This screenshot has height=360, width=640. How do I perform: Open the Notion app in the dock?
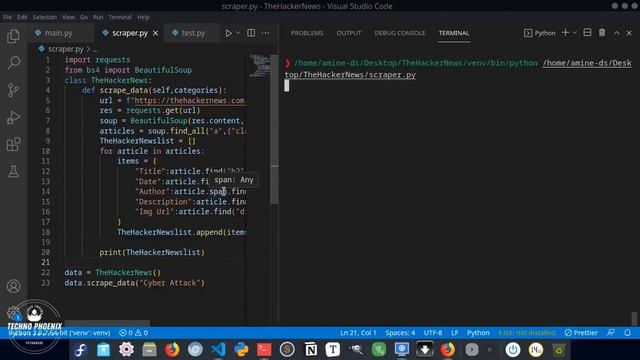click(311, 350)
